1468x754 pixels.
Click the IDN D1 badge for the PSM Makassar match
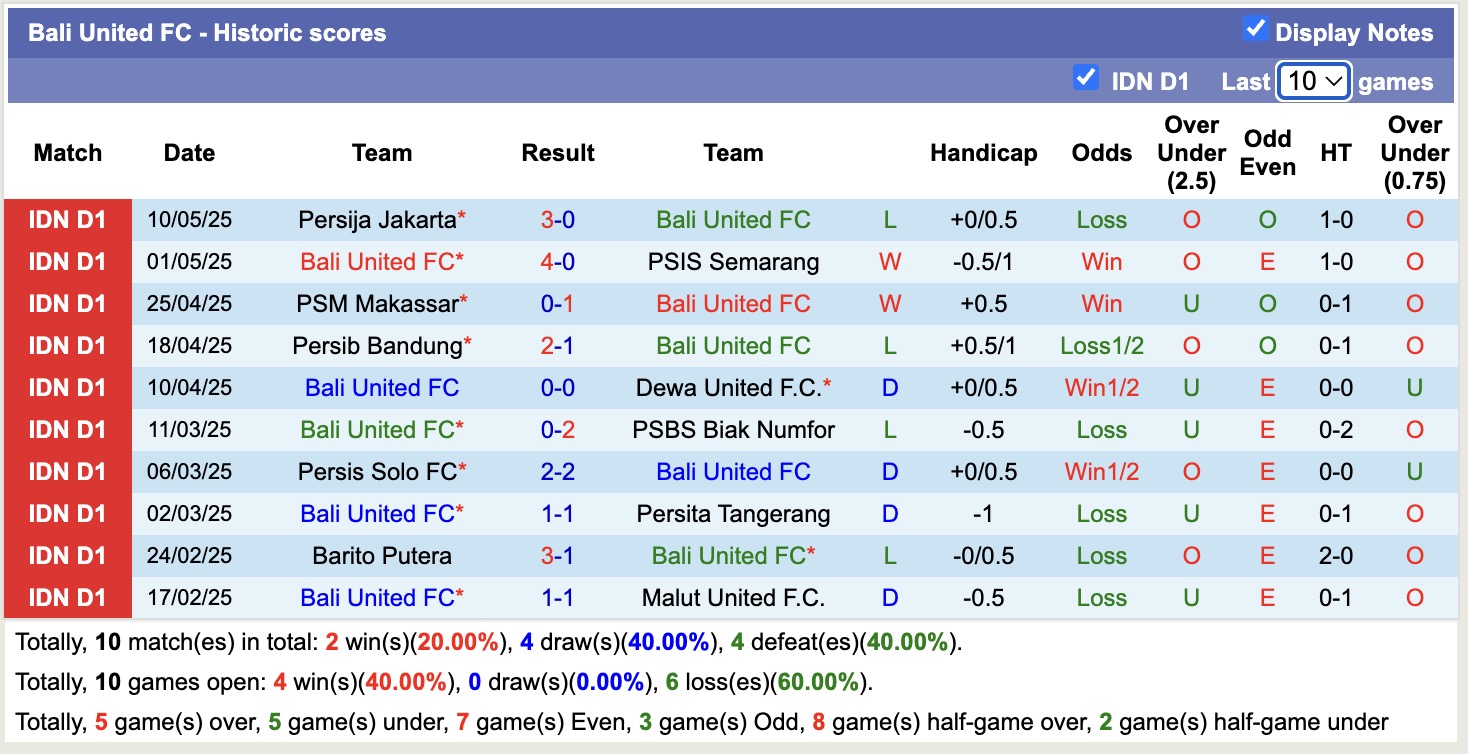click(x=66, y=304)
